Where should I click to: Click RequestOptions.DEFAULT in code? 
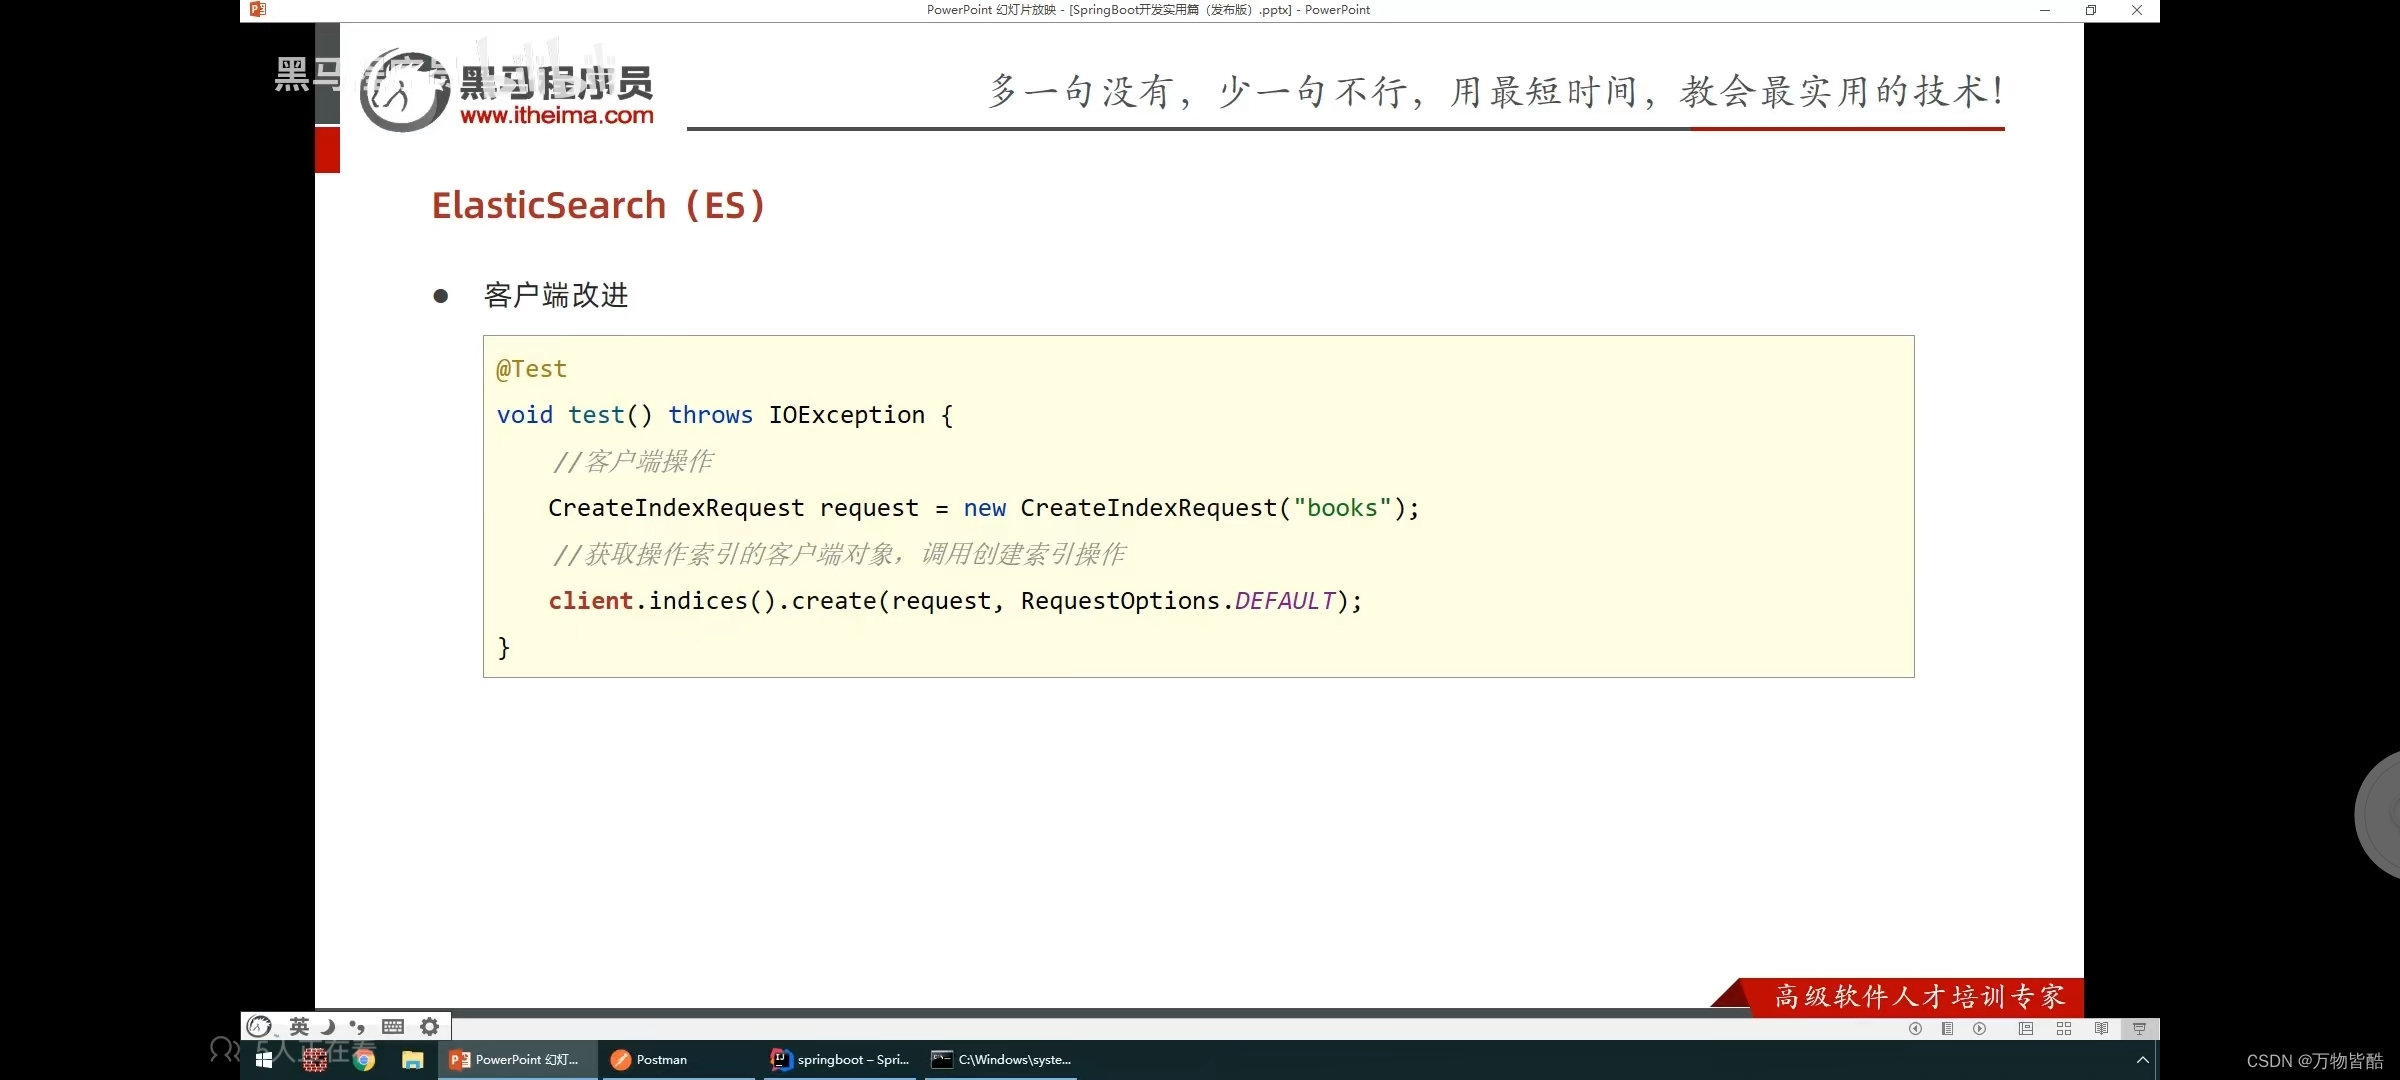[x=1178, y=601]
